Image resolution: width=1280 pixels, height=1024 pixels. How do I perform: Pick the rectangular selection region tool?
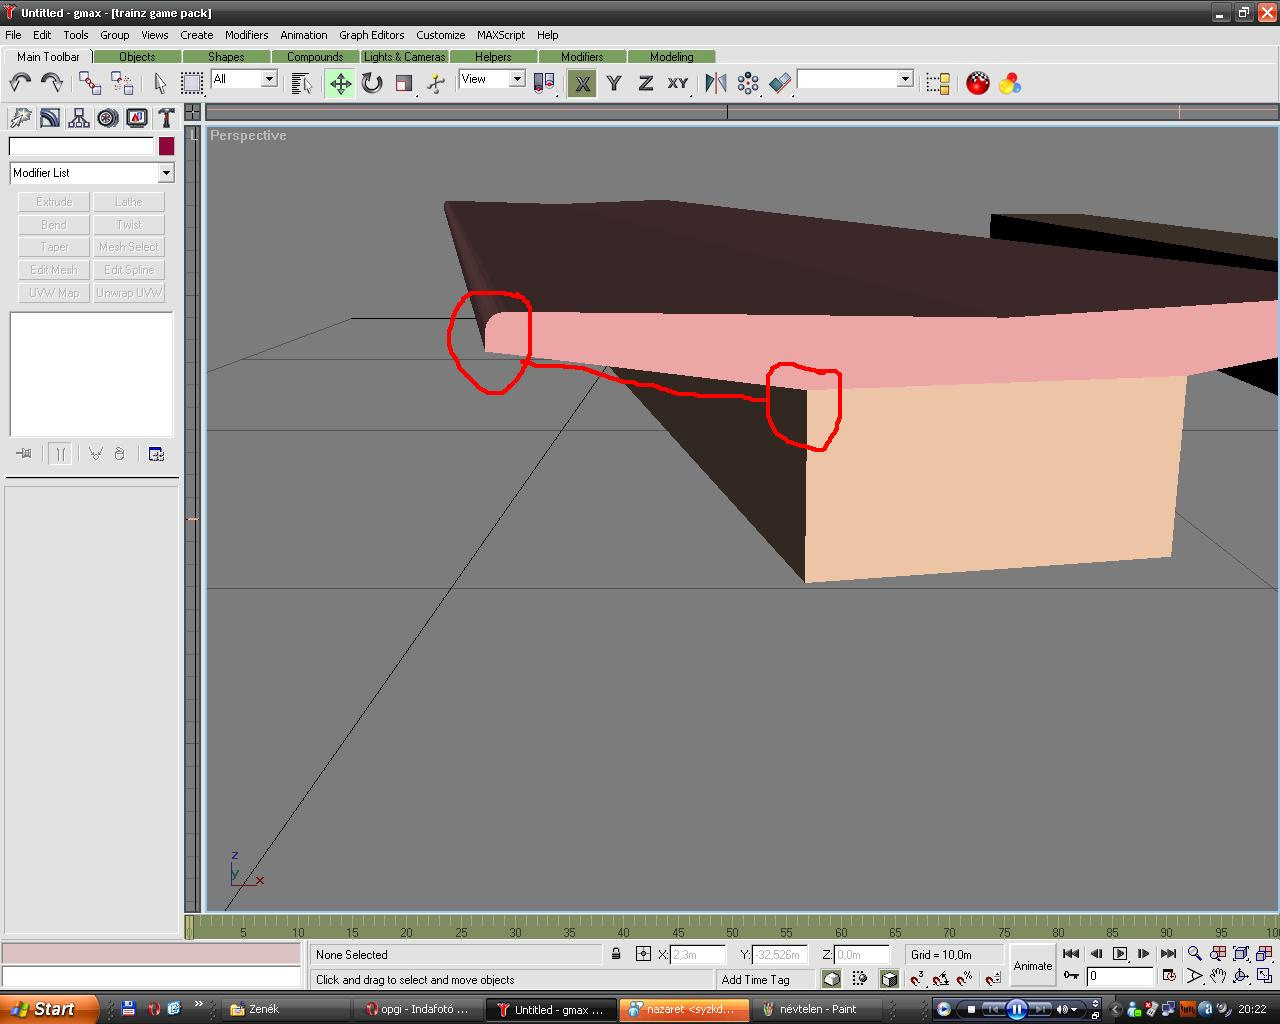tap(191, 84)
